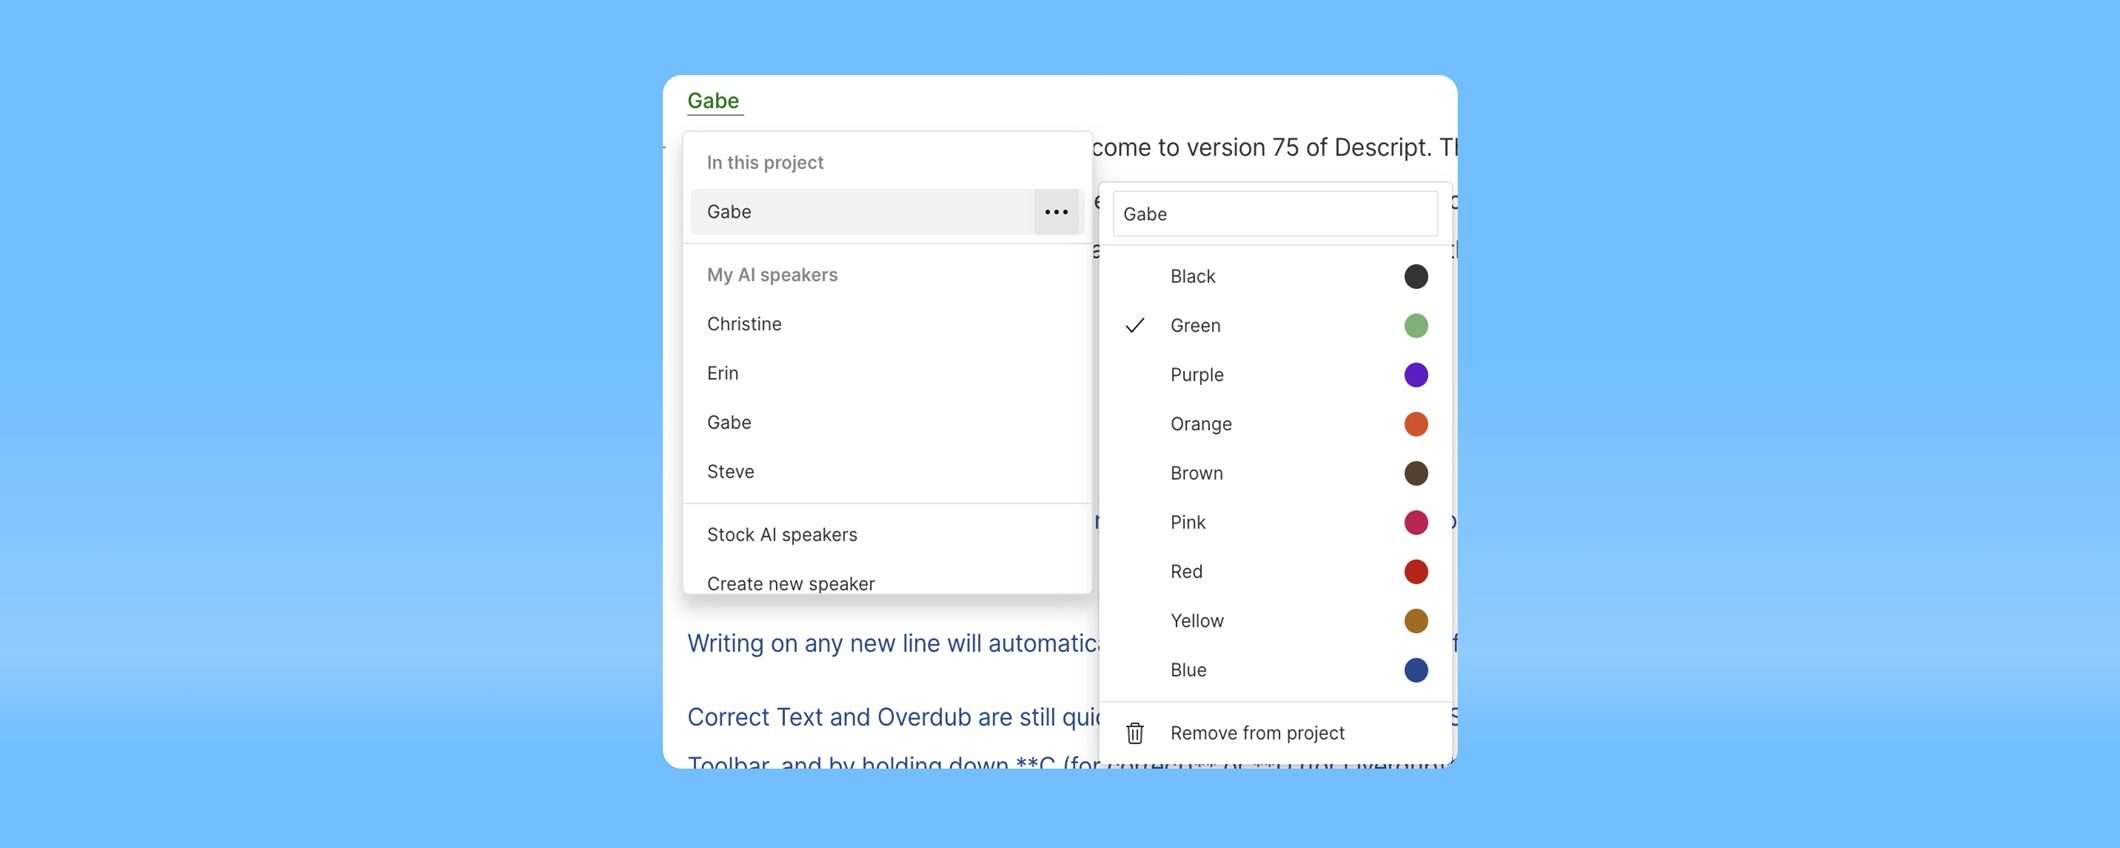The width and height of the screenshot is (2120, 848).
Task: Assign Erin as the speaker
Action: point(723,373)
